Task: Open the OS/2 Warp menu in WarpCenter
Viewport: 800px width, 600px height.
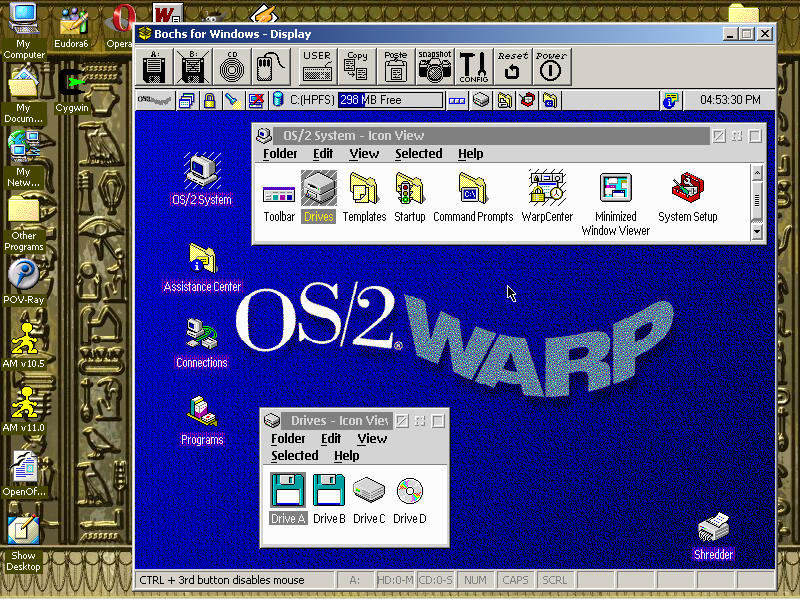Action: tap(155, 100)
